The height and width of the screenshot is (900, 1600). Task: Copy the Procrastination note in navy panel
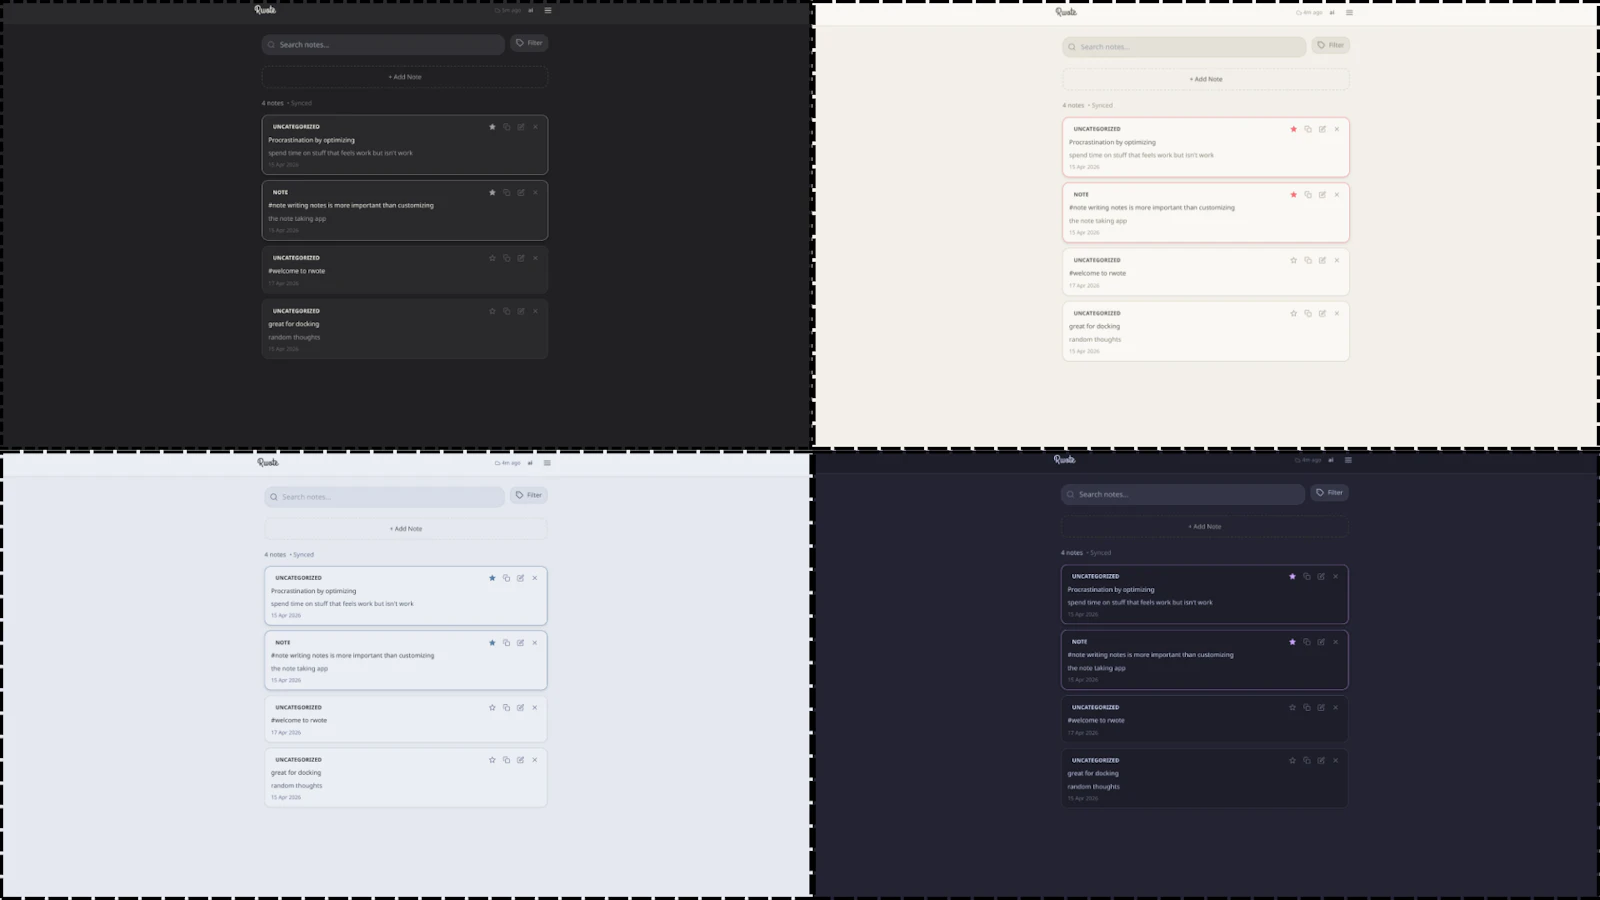click(1307, 576)
